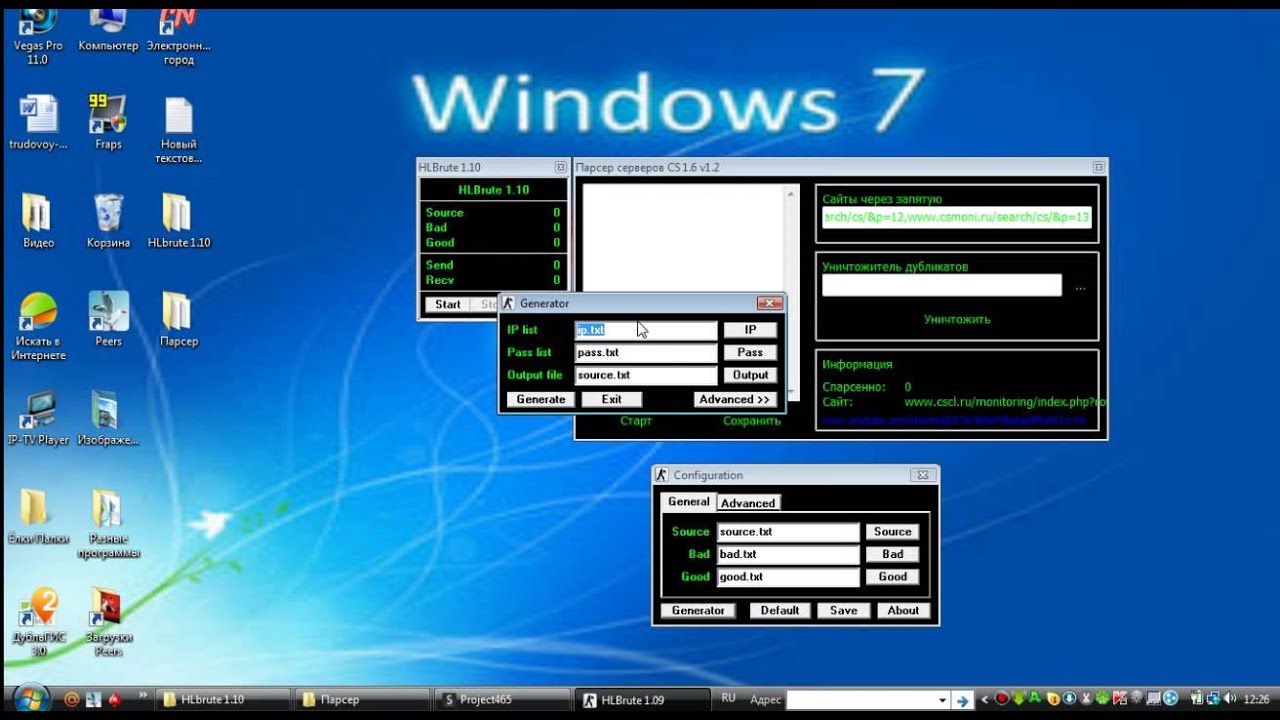Show hidden quick launch items chevron
The height and width of the screenshot is (720, 1280).
tap(142, 694)
